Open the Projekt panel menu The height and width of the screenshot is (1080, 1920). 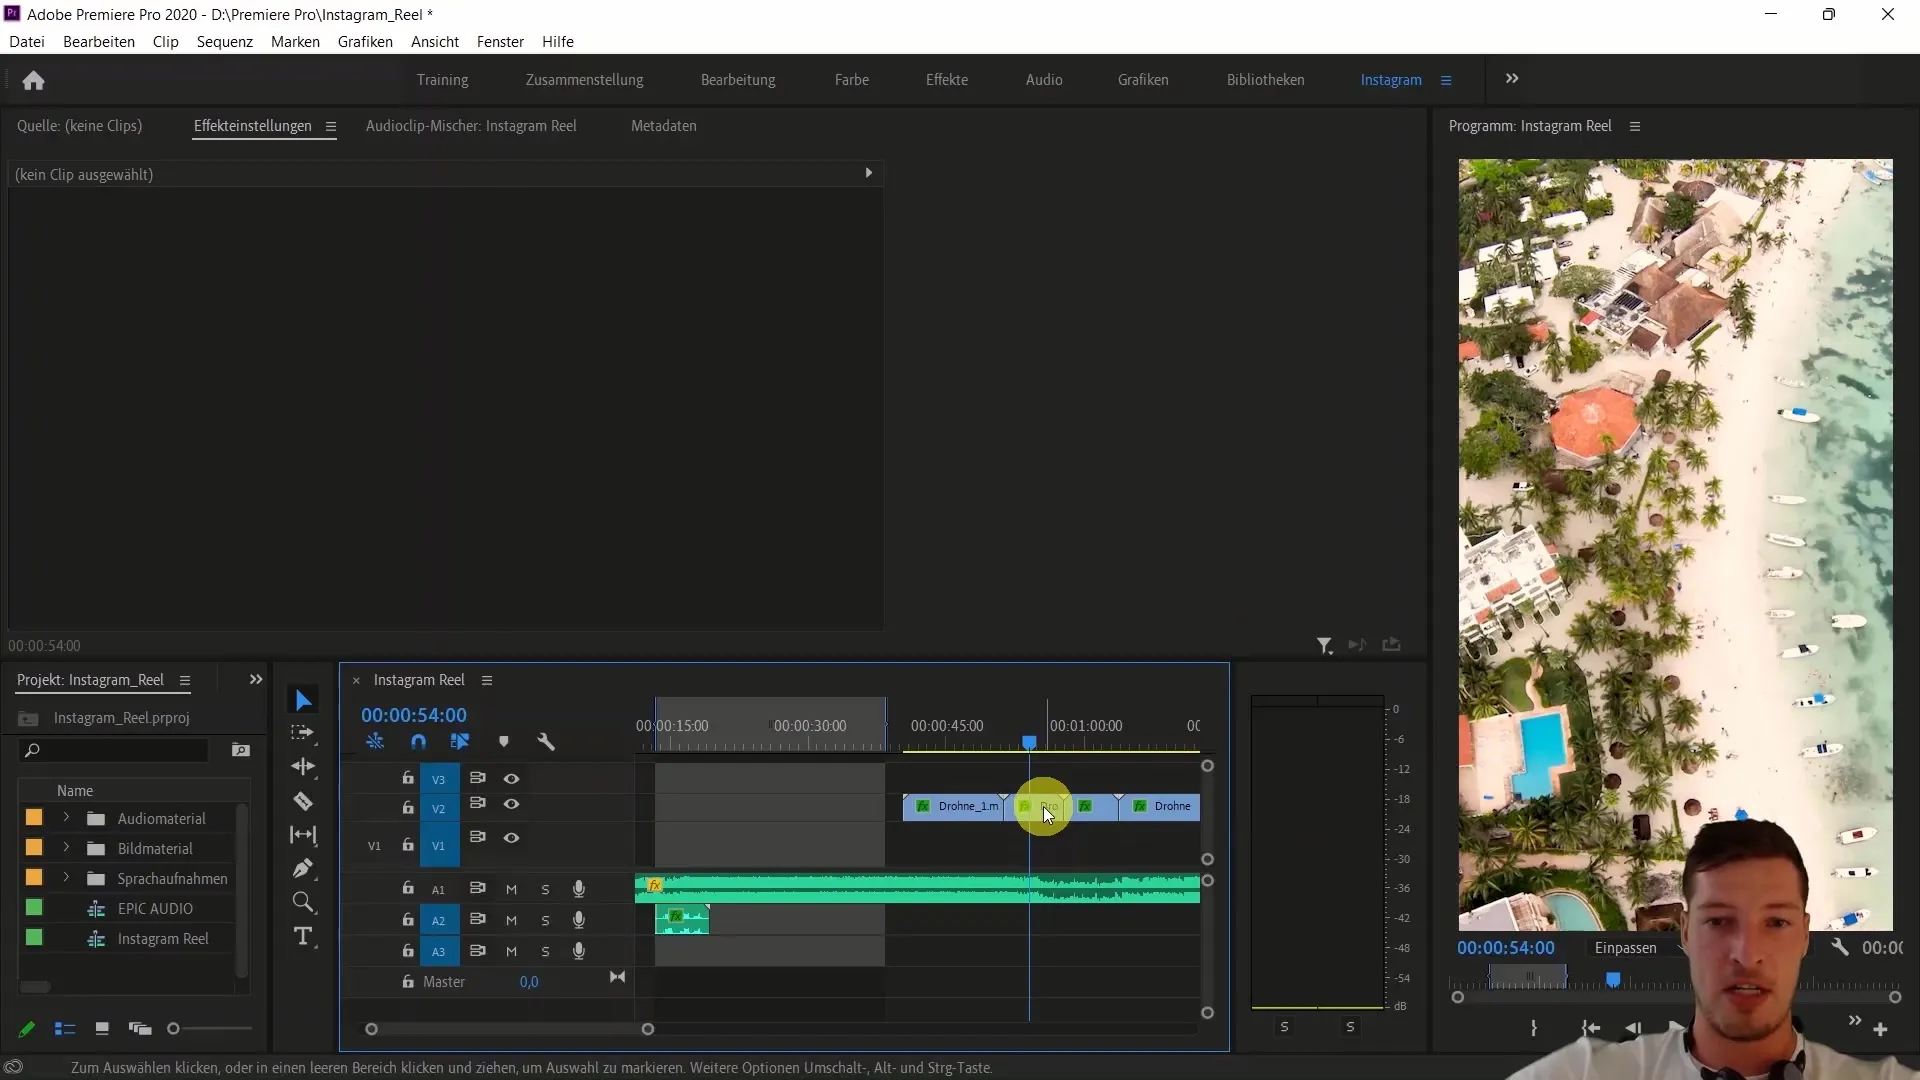coord(185,680)
